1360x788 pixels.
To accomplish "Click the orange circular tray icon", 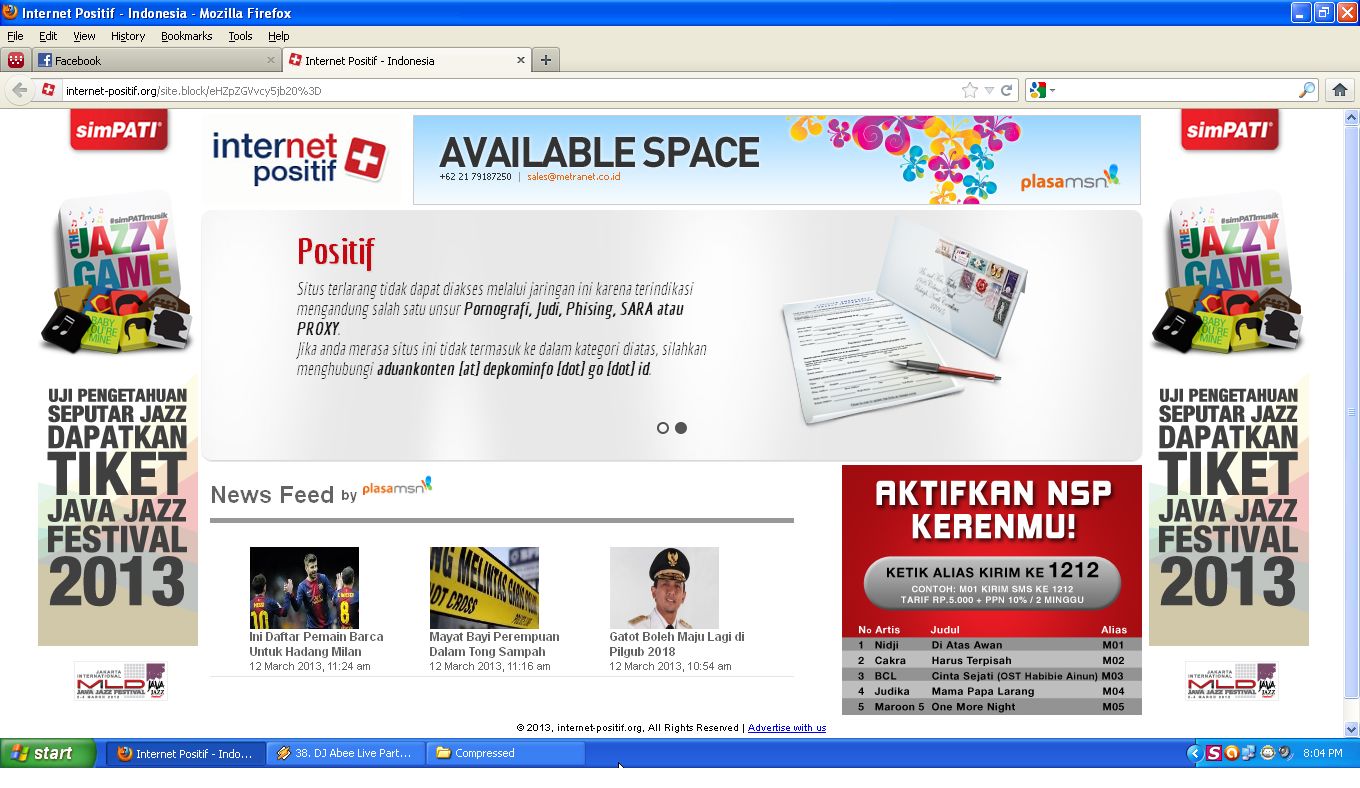I will click(1231, 753).
